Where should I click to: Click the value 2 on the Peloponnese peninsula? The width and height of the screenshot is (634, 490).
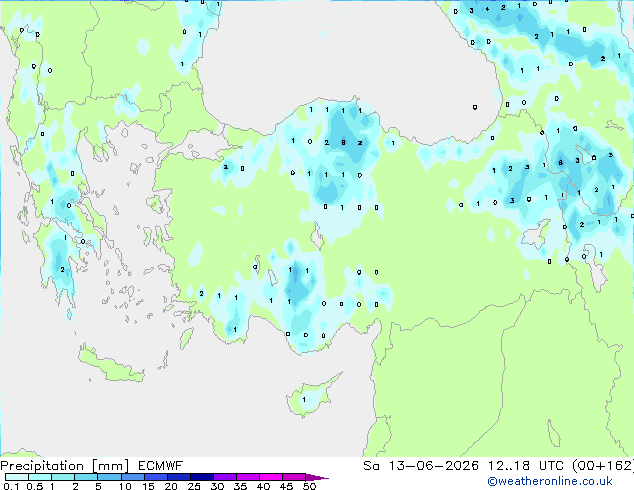point(62,269)
